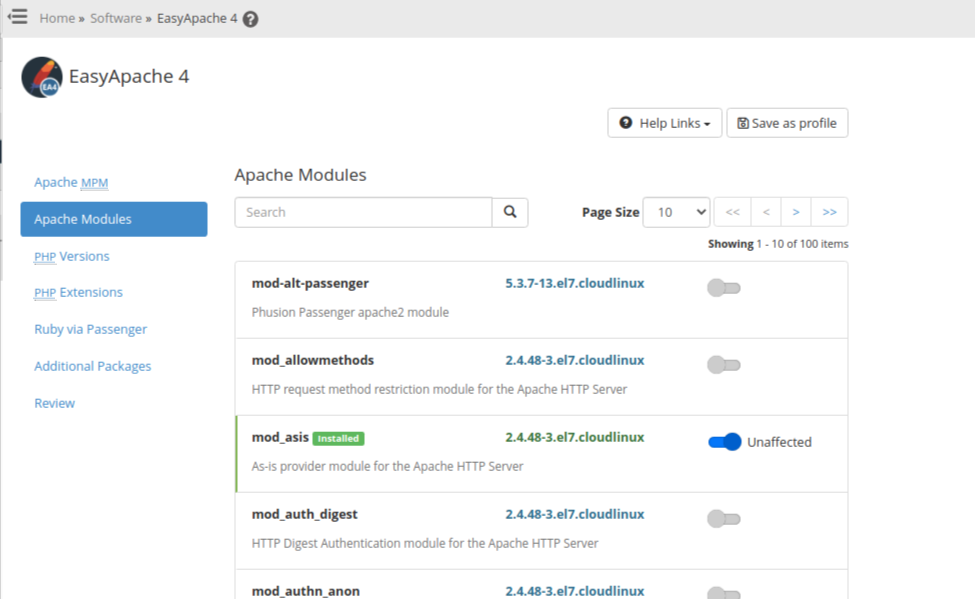Click the mod_allowmethods module name
The height and width of the screenshot is (599, 975).
(x=313, y=360)
